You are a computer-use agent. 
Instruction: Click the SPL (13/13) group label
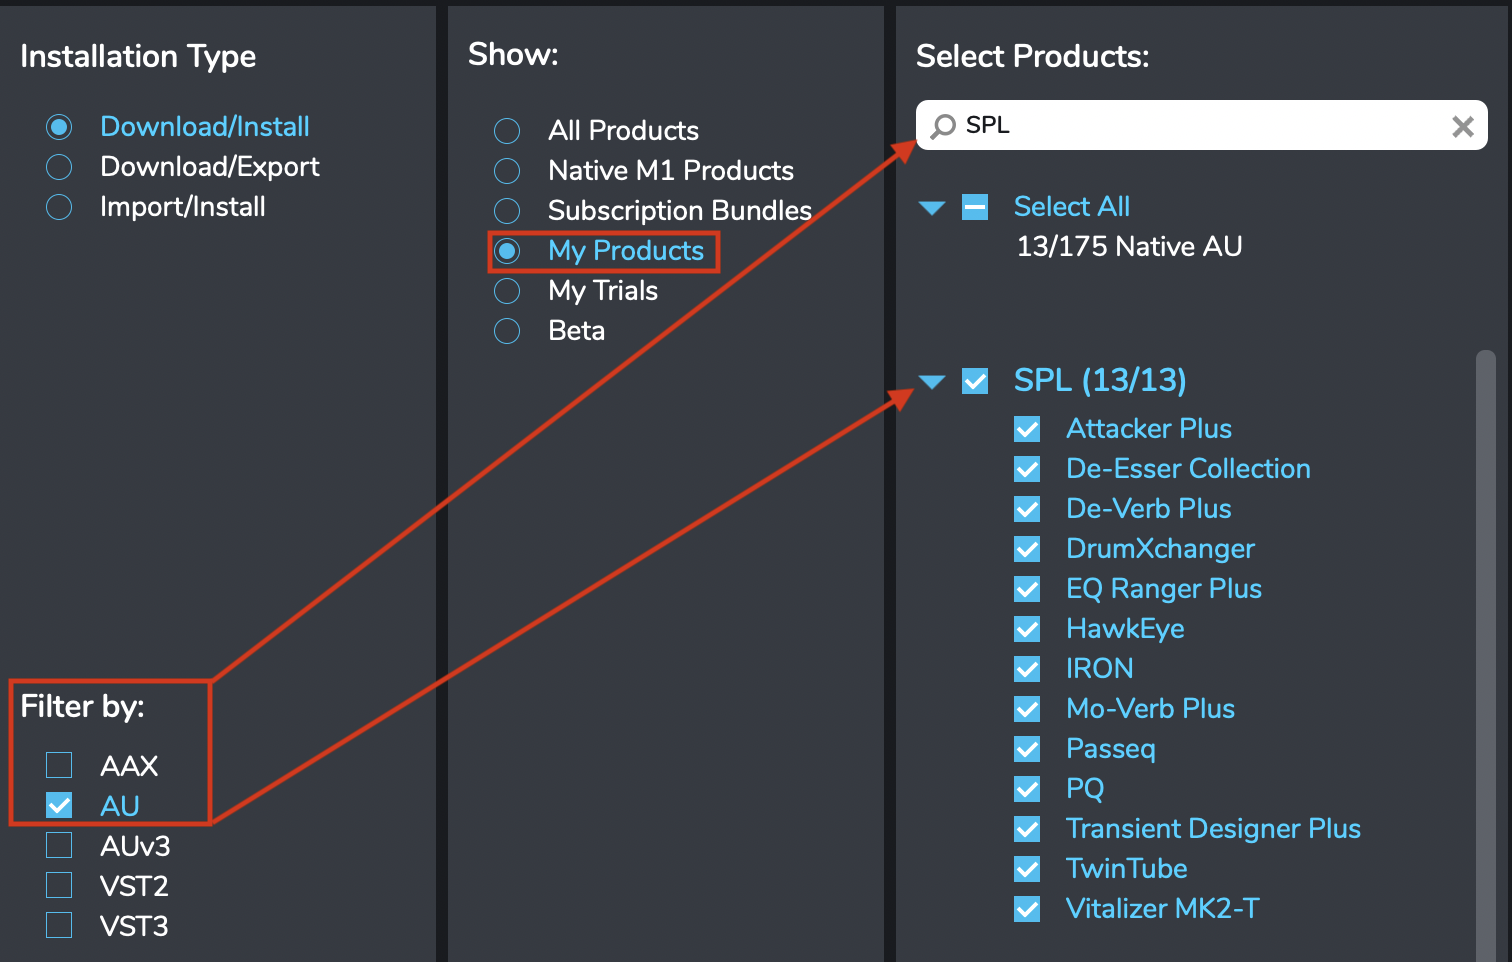(1100, 380)
